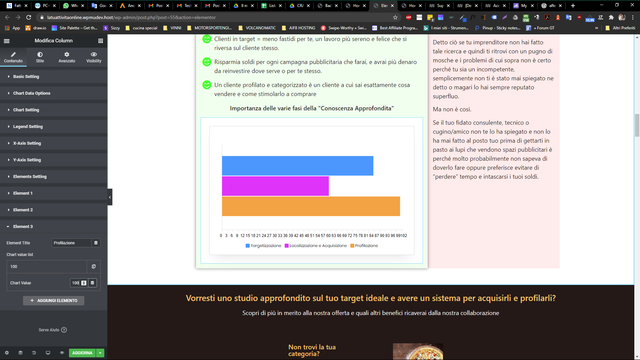Duplicate the chart value item 100

(93, 267)
